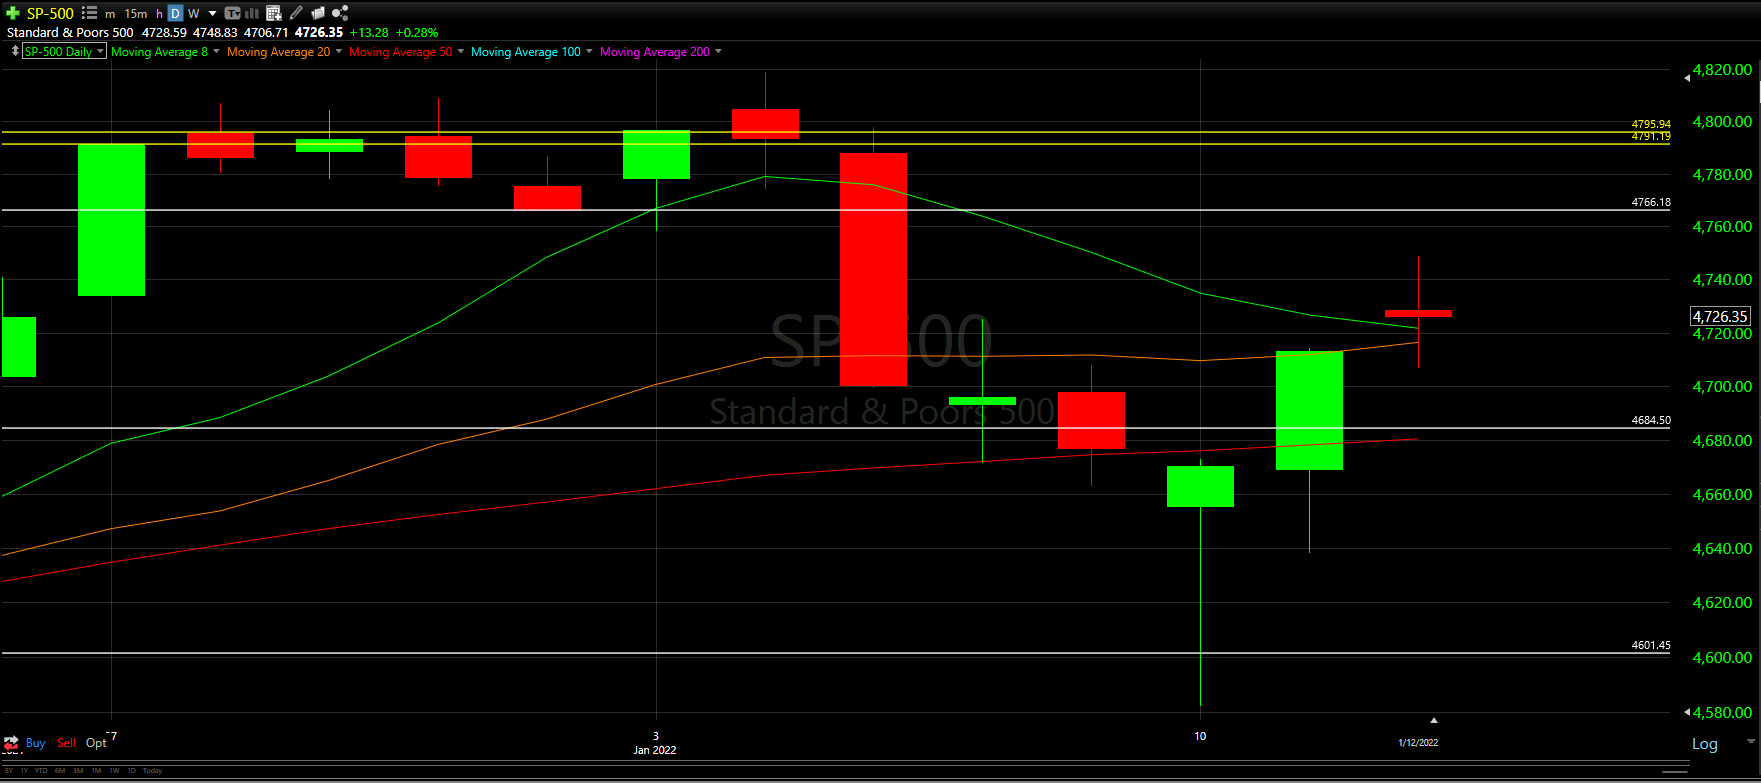Click the Moving Average 20 label

tap(278, 52)
